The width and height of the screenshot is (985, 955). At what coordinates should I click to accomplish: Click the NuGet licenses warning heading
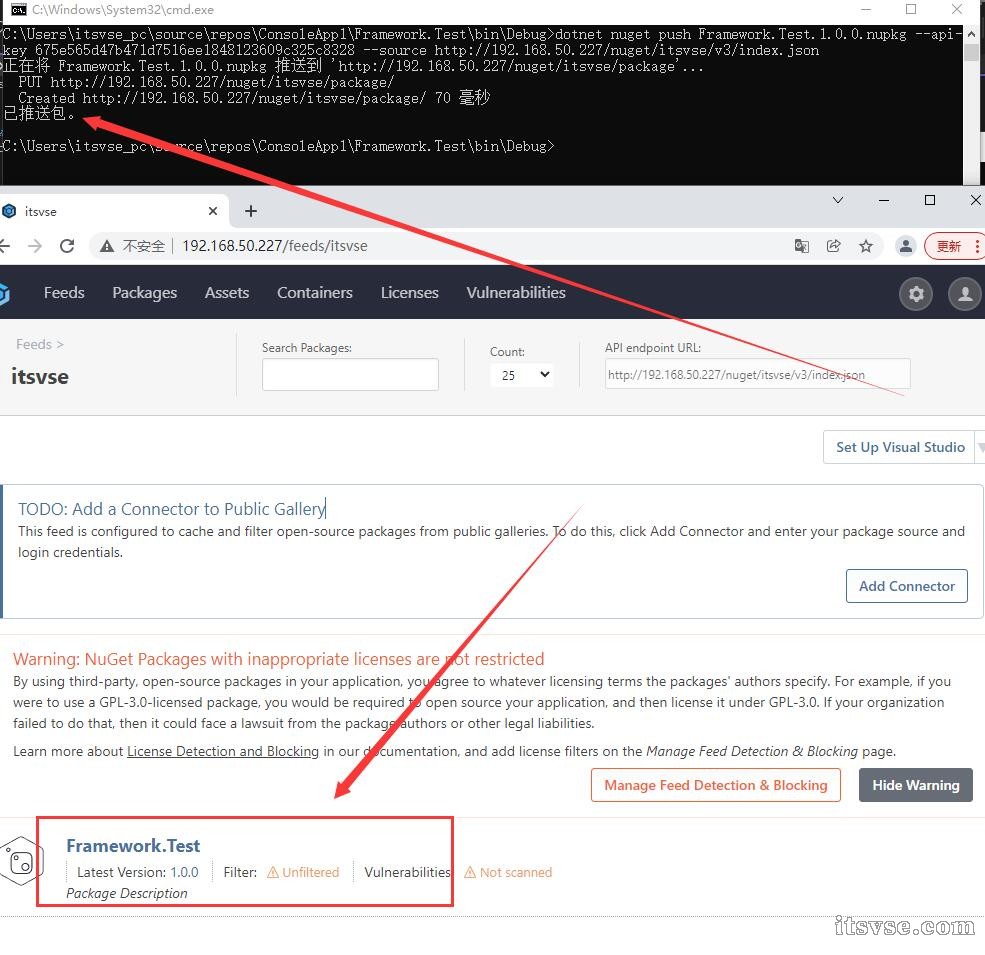click(278, 659)
